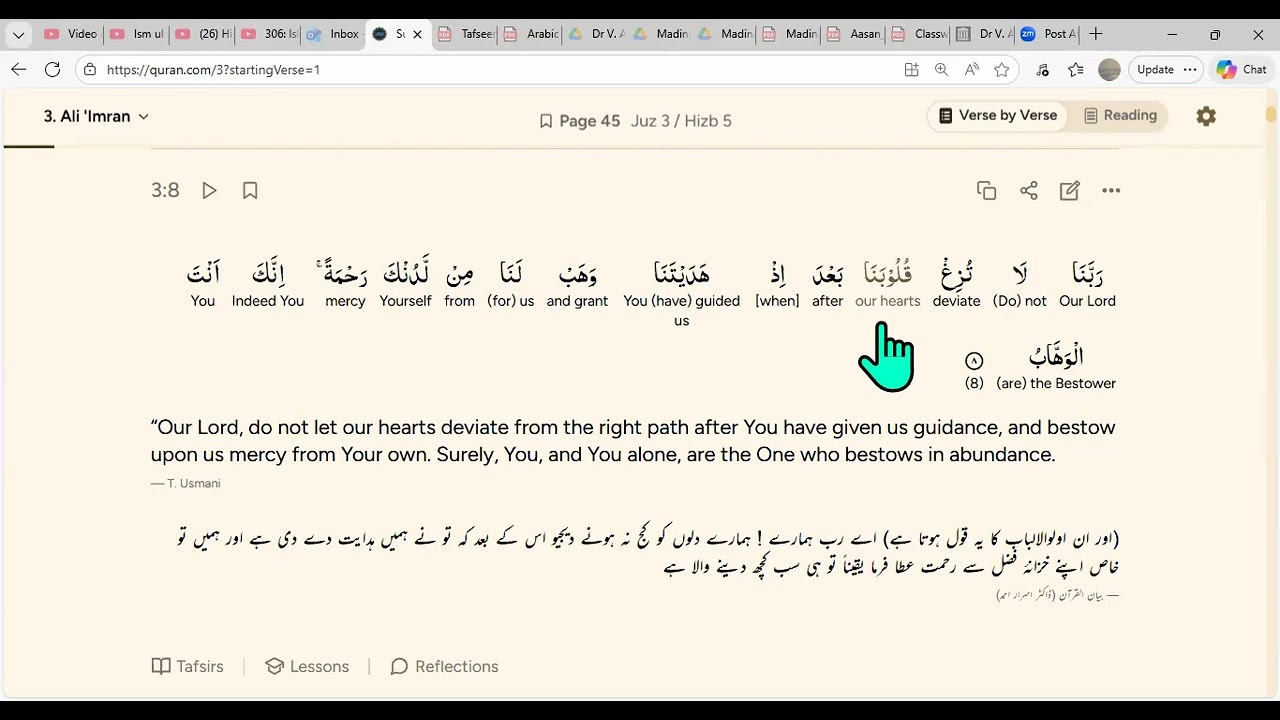Select the word 'Our Lord'

pos(1087,283)
